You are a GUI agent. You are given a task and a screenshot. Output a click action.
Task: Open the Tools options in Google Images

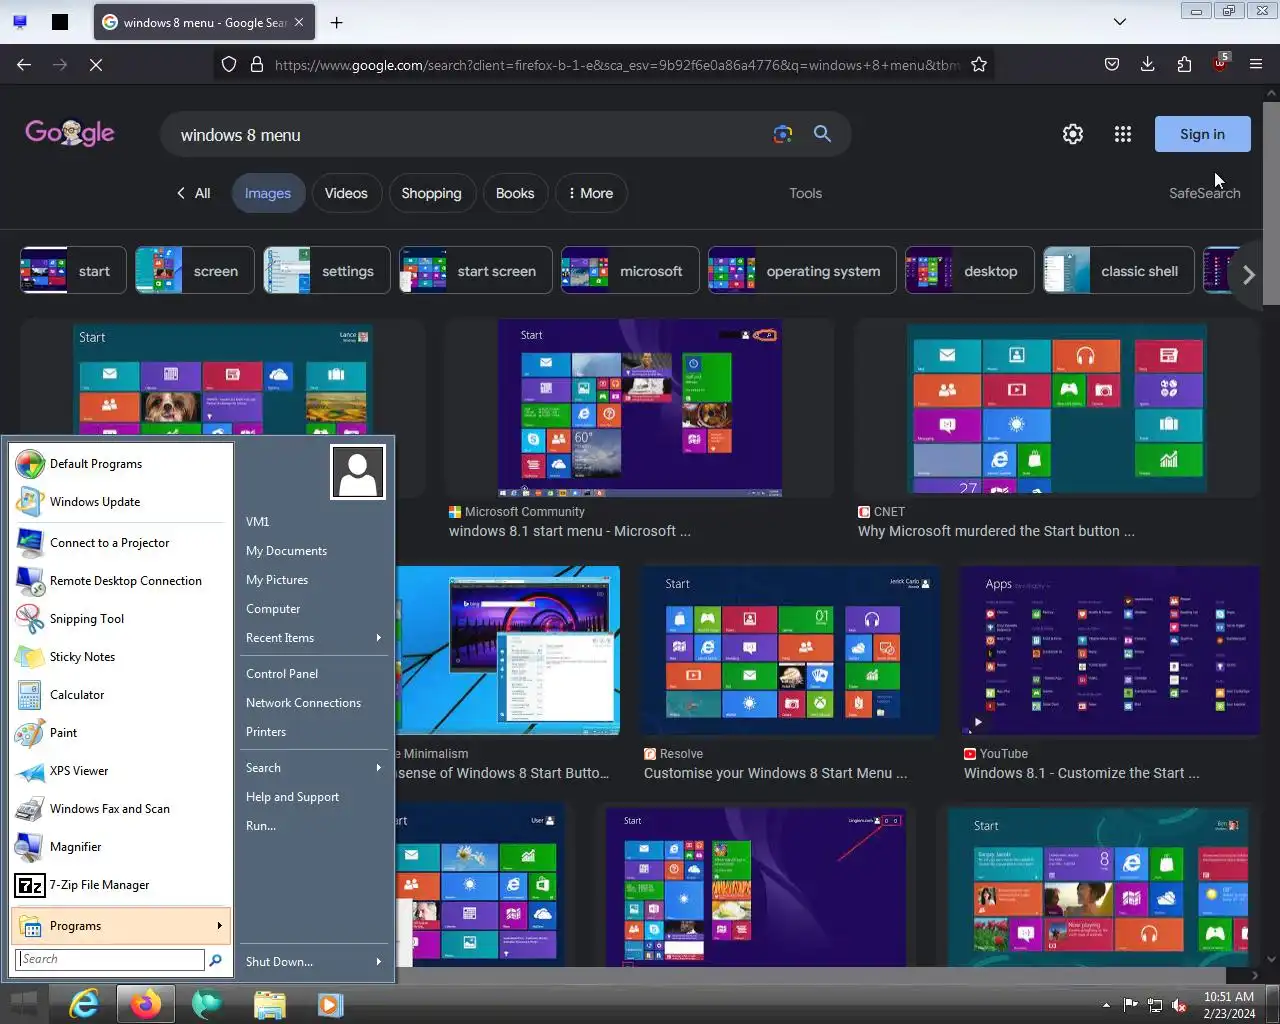click(x=805, y=193)
